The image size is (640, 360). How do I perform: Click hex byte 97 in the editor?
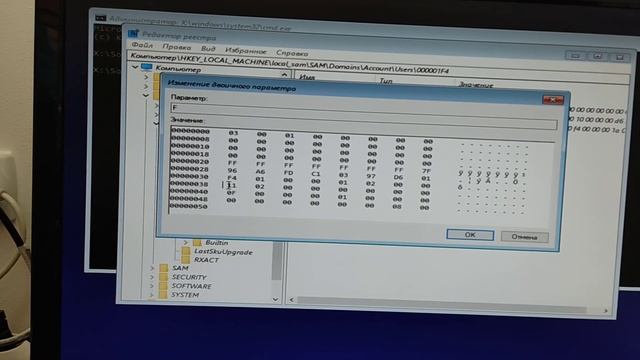(371, 176)
